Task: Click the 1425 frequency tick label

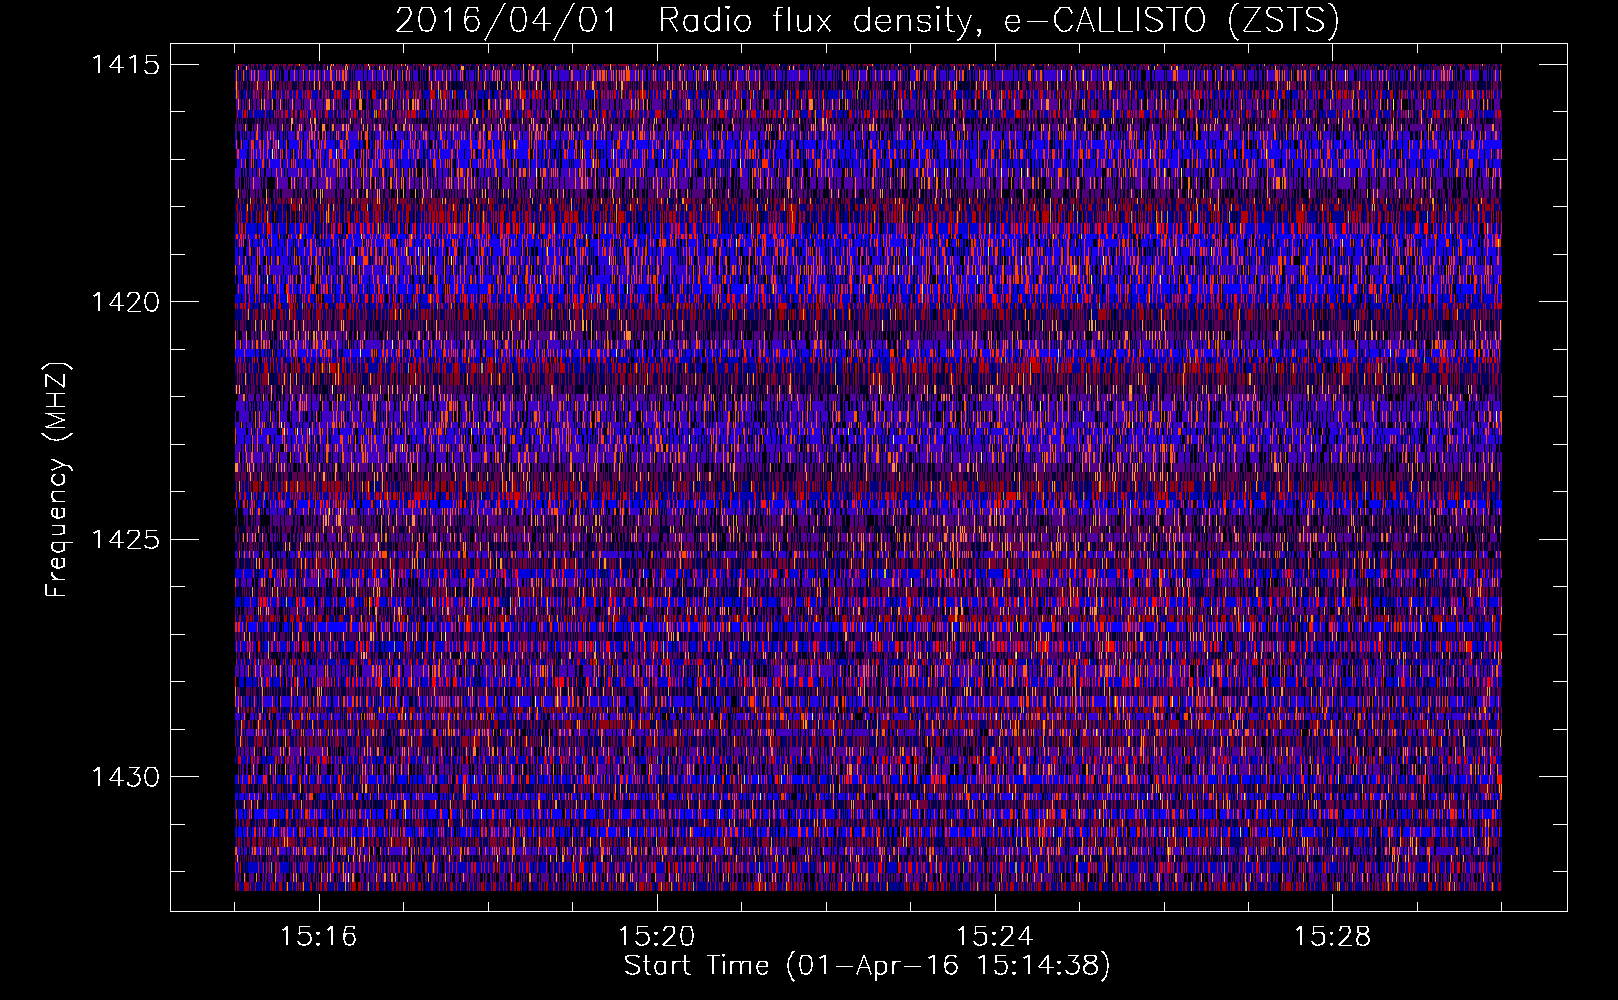Action: pos(125,540)
